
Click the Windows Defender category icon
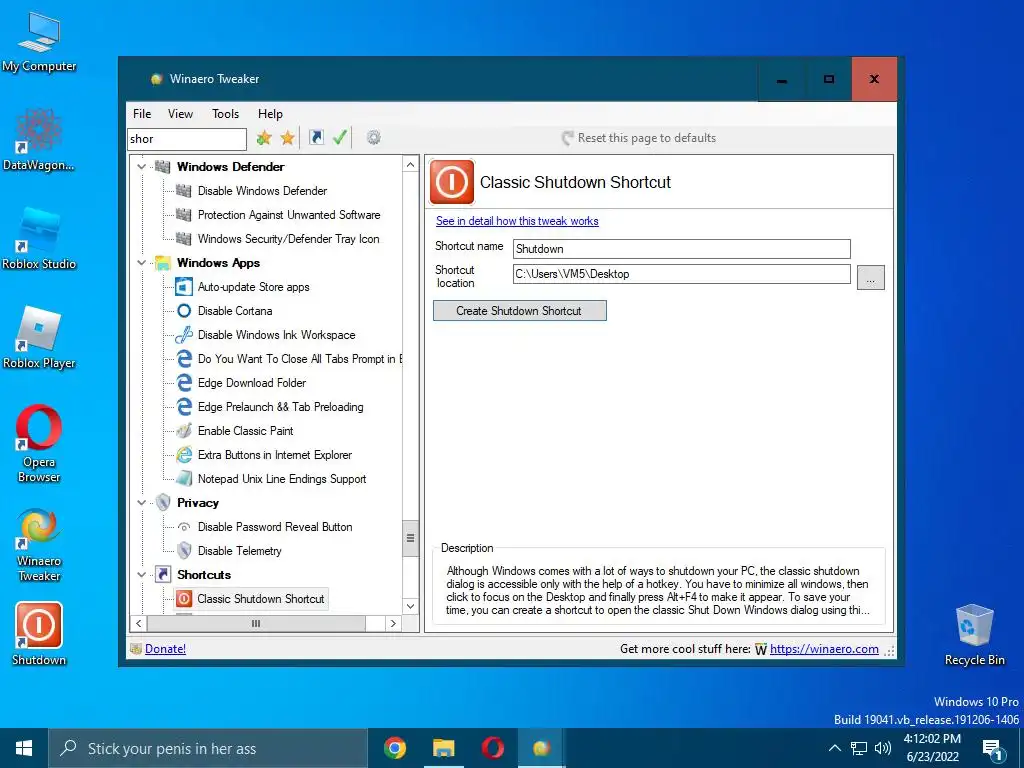tap(163, 167)
